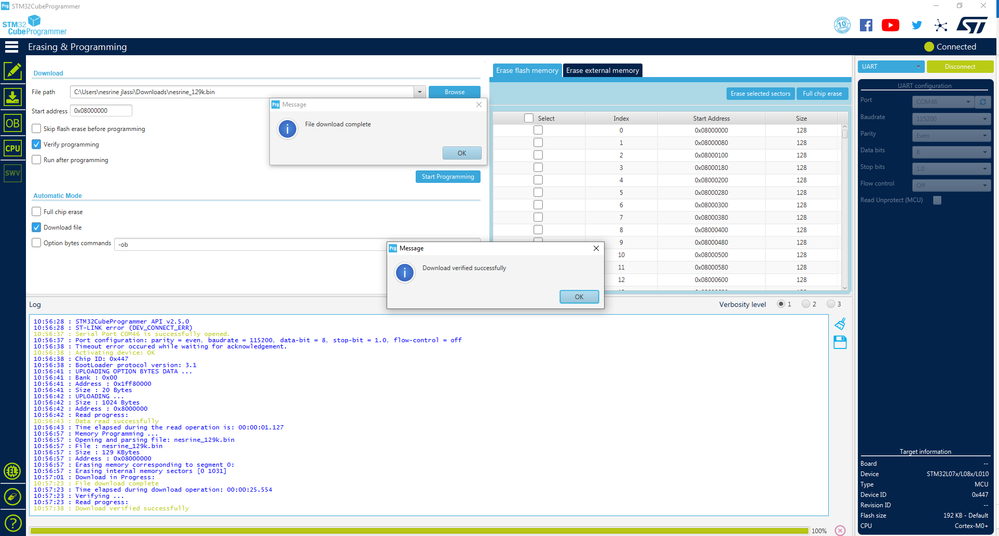The height and width of the screenshot is (536, 999).
Task: Click the firmware upgrade icon in sidebar
Action: coord(12,497)
